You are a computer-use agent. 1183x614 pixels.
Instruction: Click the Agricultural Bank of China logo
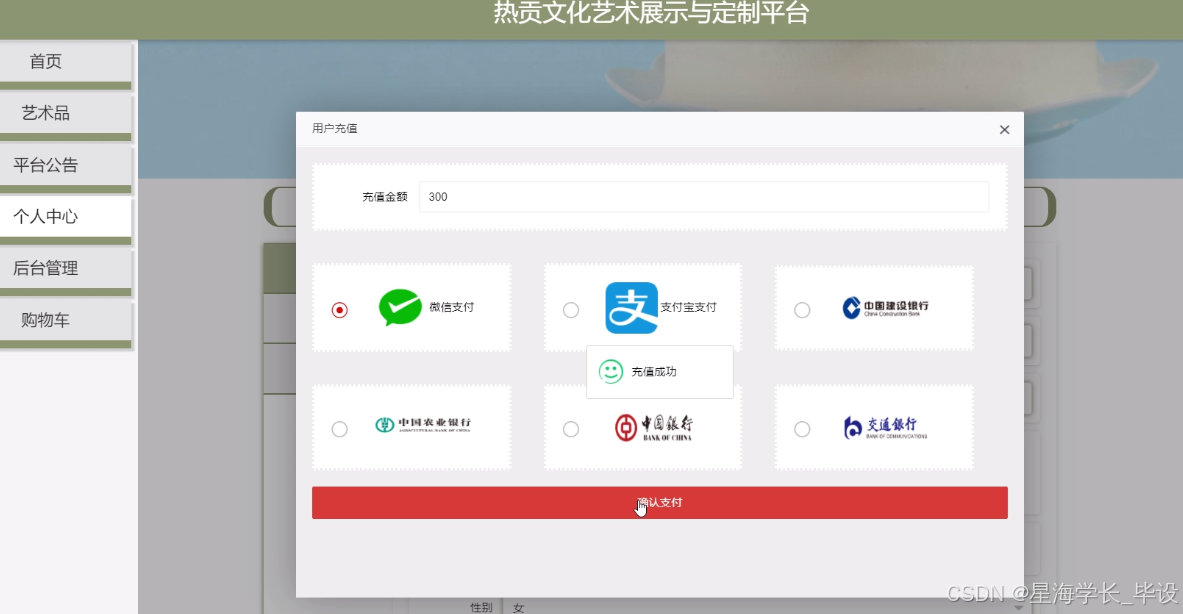pyautogui.click(x=422, y=425)
